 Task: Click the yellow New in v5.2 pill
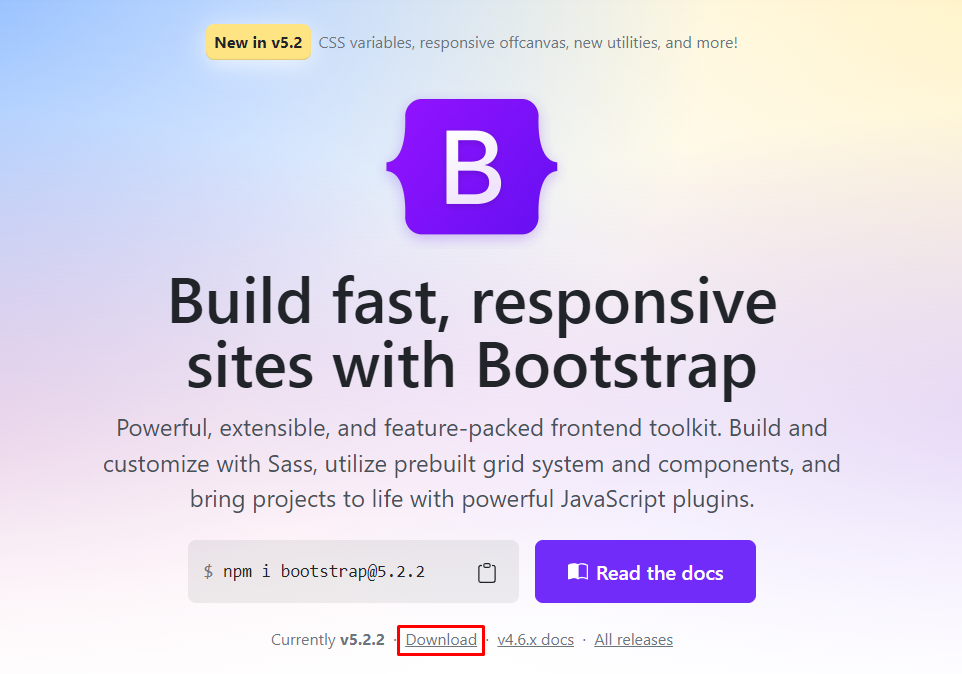(258, 42)
